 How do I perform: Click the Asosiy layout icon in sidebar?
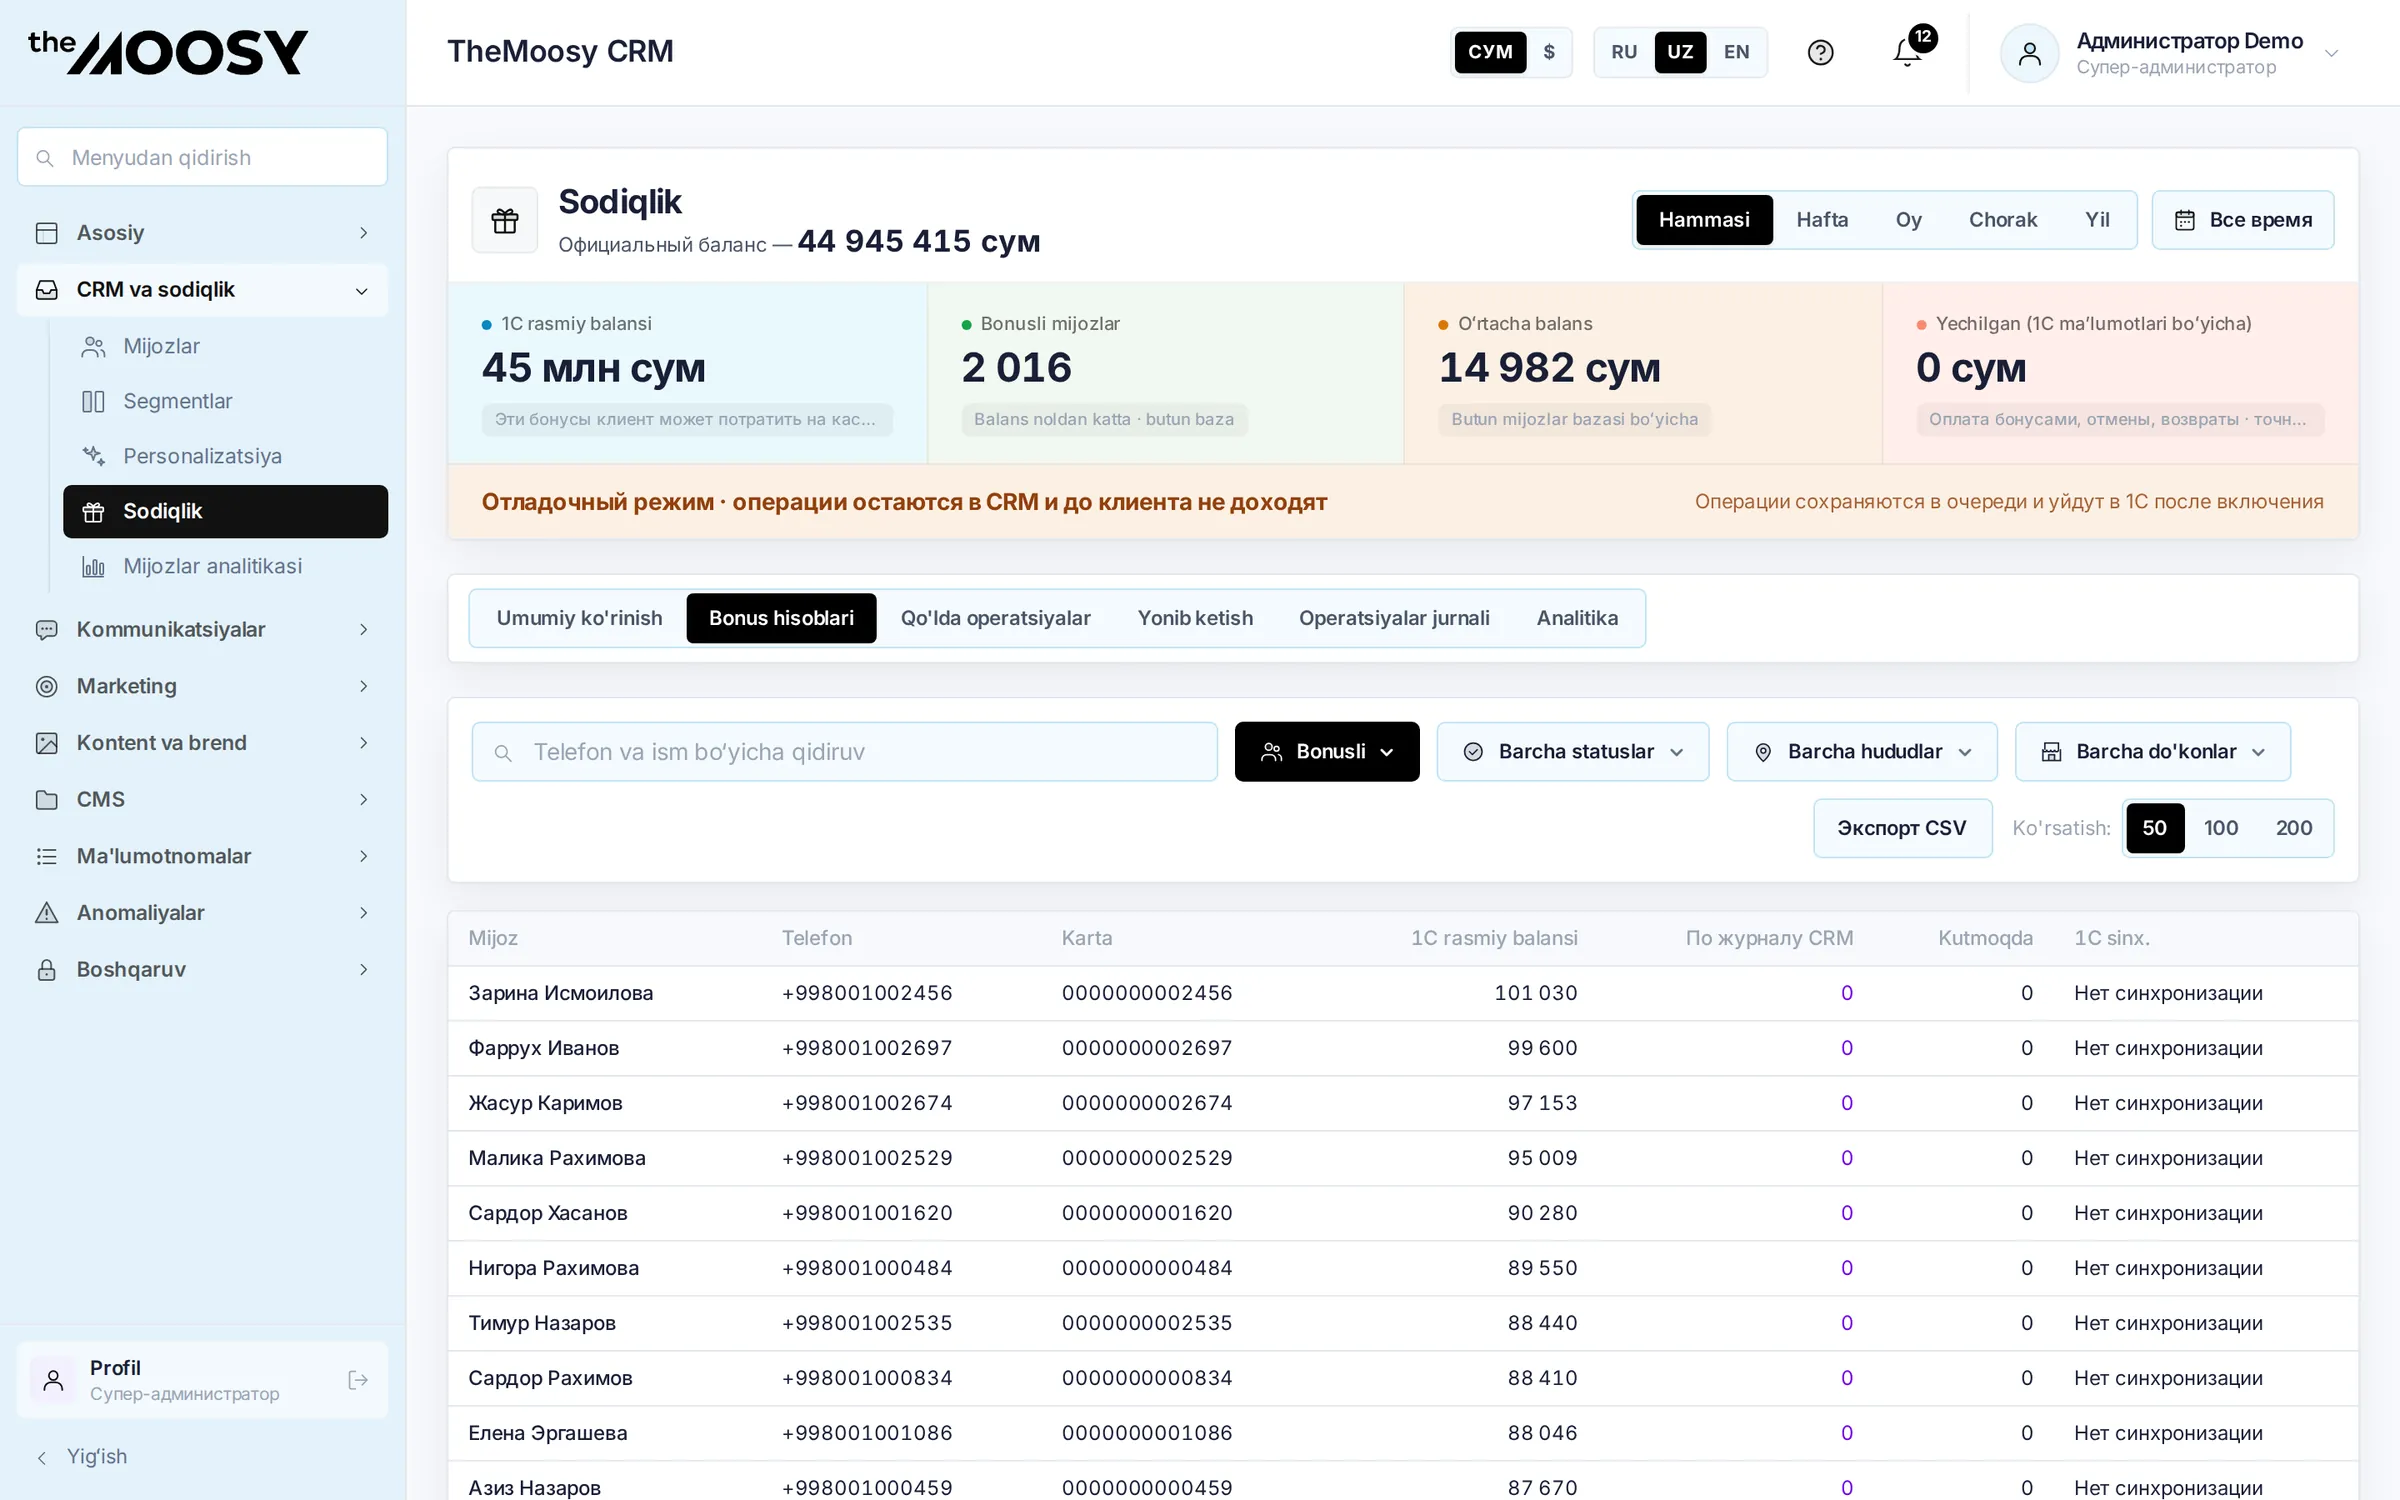(x=46, y=233)
